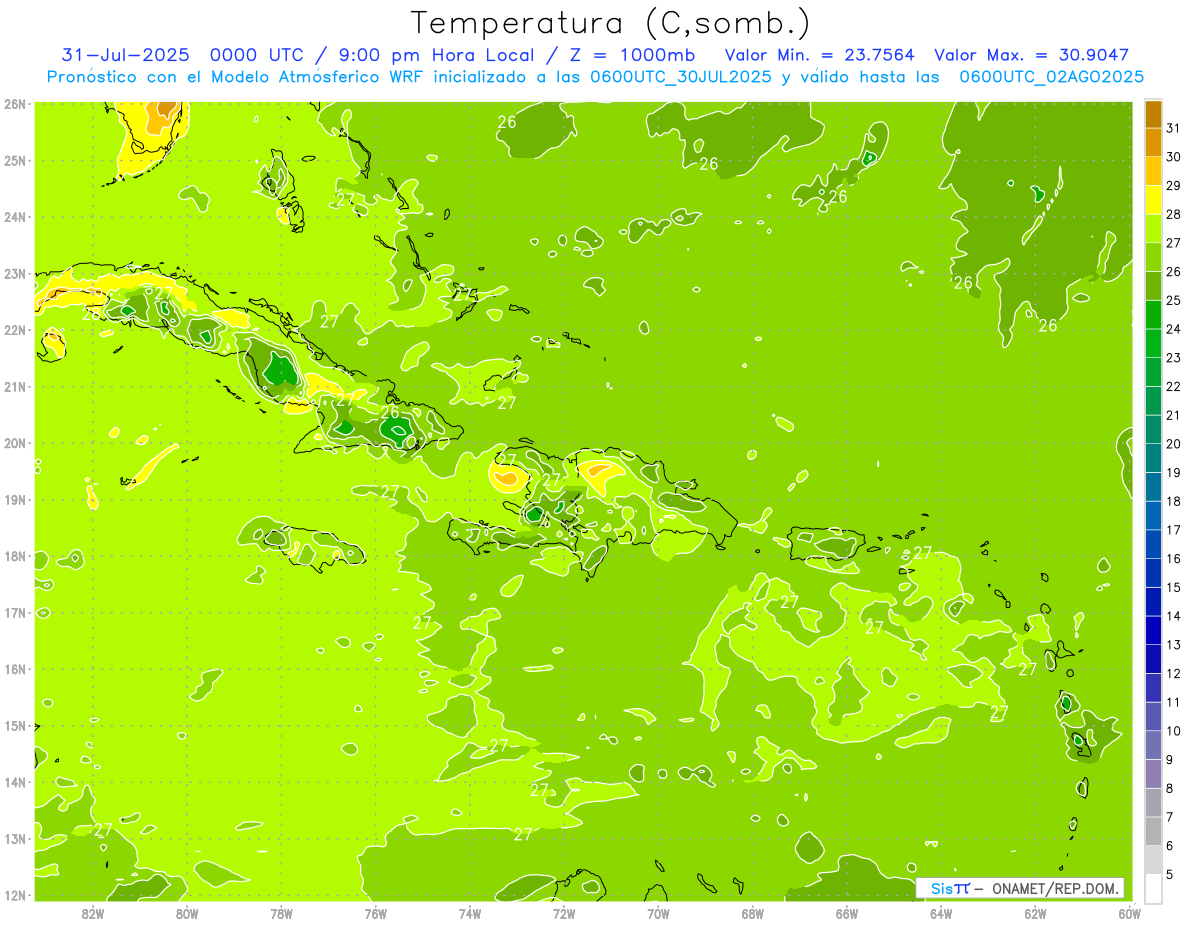This screenshot has width=1200, height=927.
Task: Pick the purple swatch between 9 and 10
Action: [x=1153, y=745]
